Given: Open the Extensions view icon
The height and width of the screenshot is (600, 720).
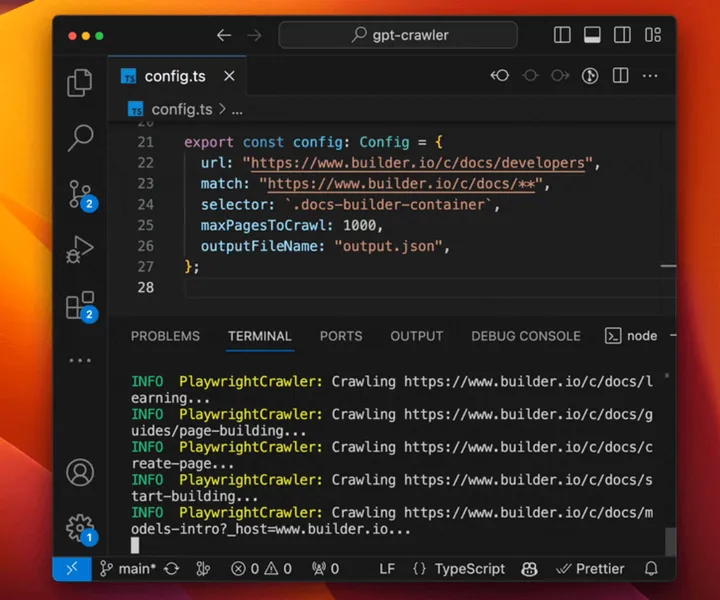Looking at the screenshot, I should coord(80,305).
